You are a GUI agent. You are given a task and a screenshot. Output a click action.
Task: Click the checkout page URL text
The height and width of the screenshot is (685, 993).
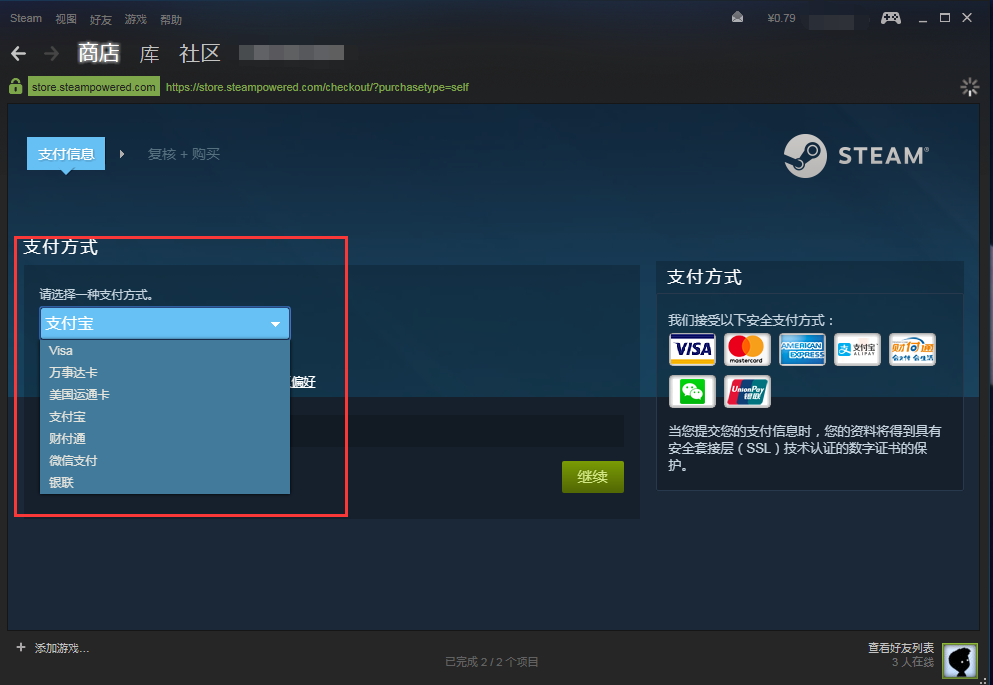(x=317, y=87)
